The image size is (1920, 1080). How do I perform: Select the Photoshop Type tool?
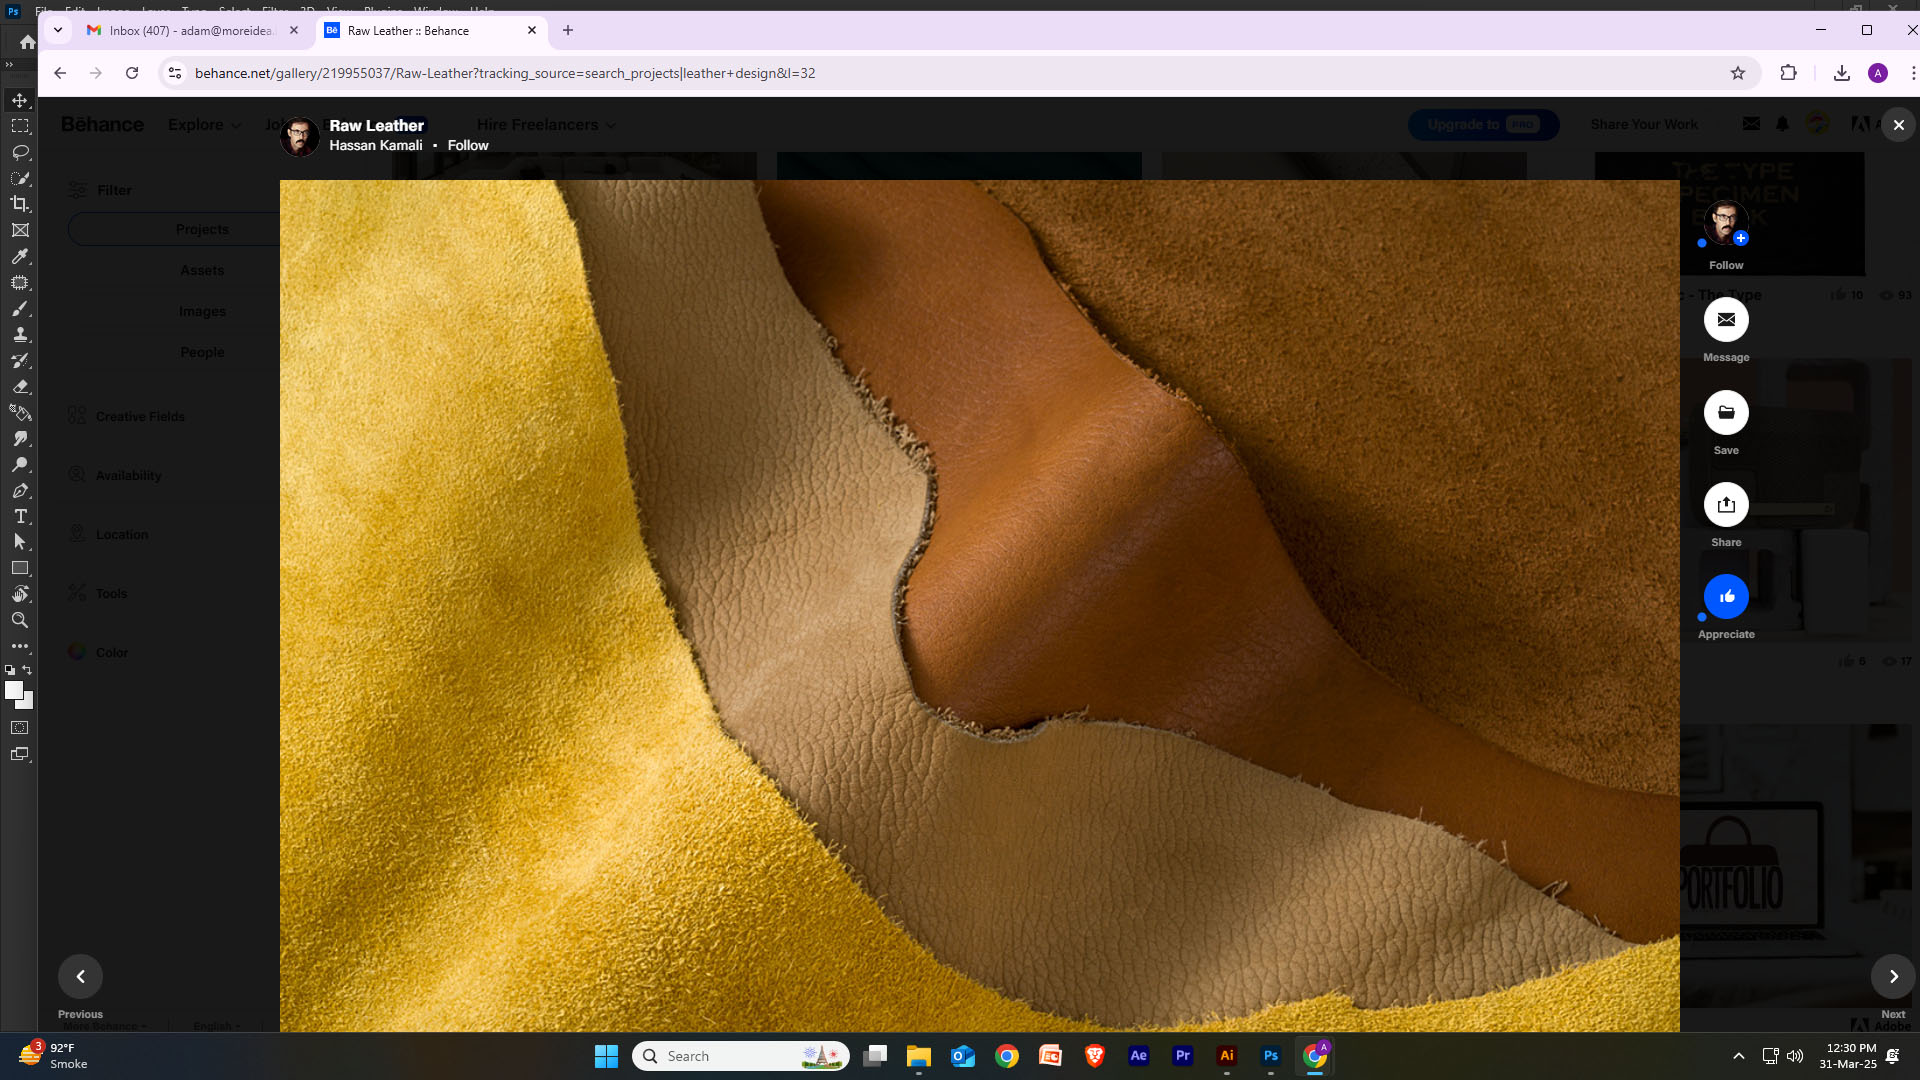(x=20, y=516)
